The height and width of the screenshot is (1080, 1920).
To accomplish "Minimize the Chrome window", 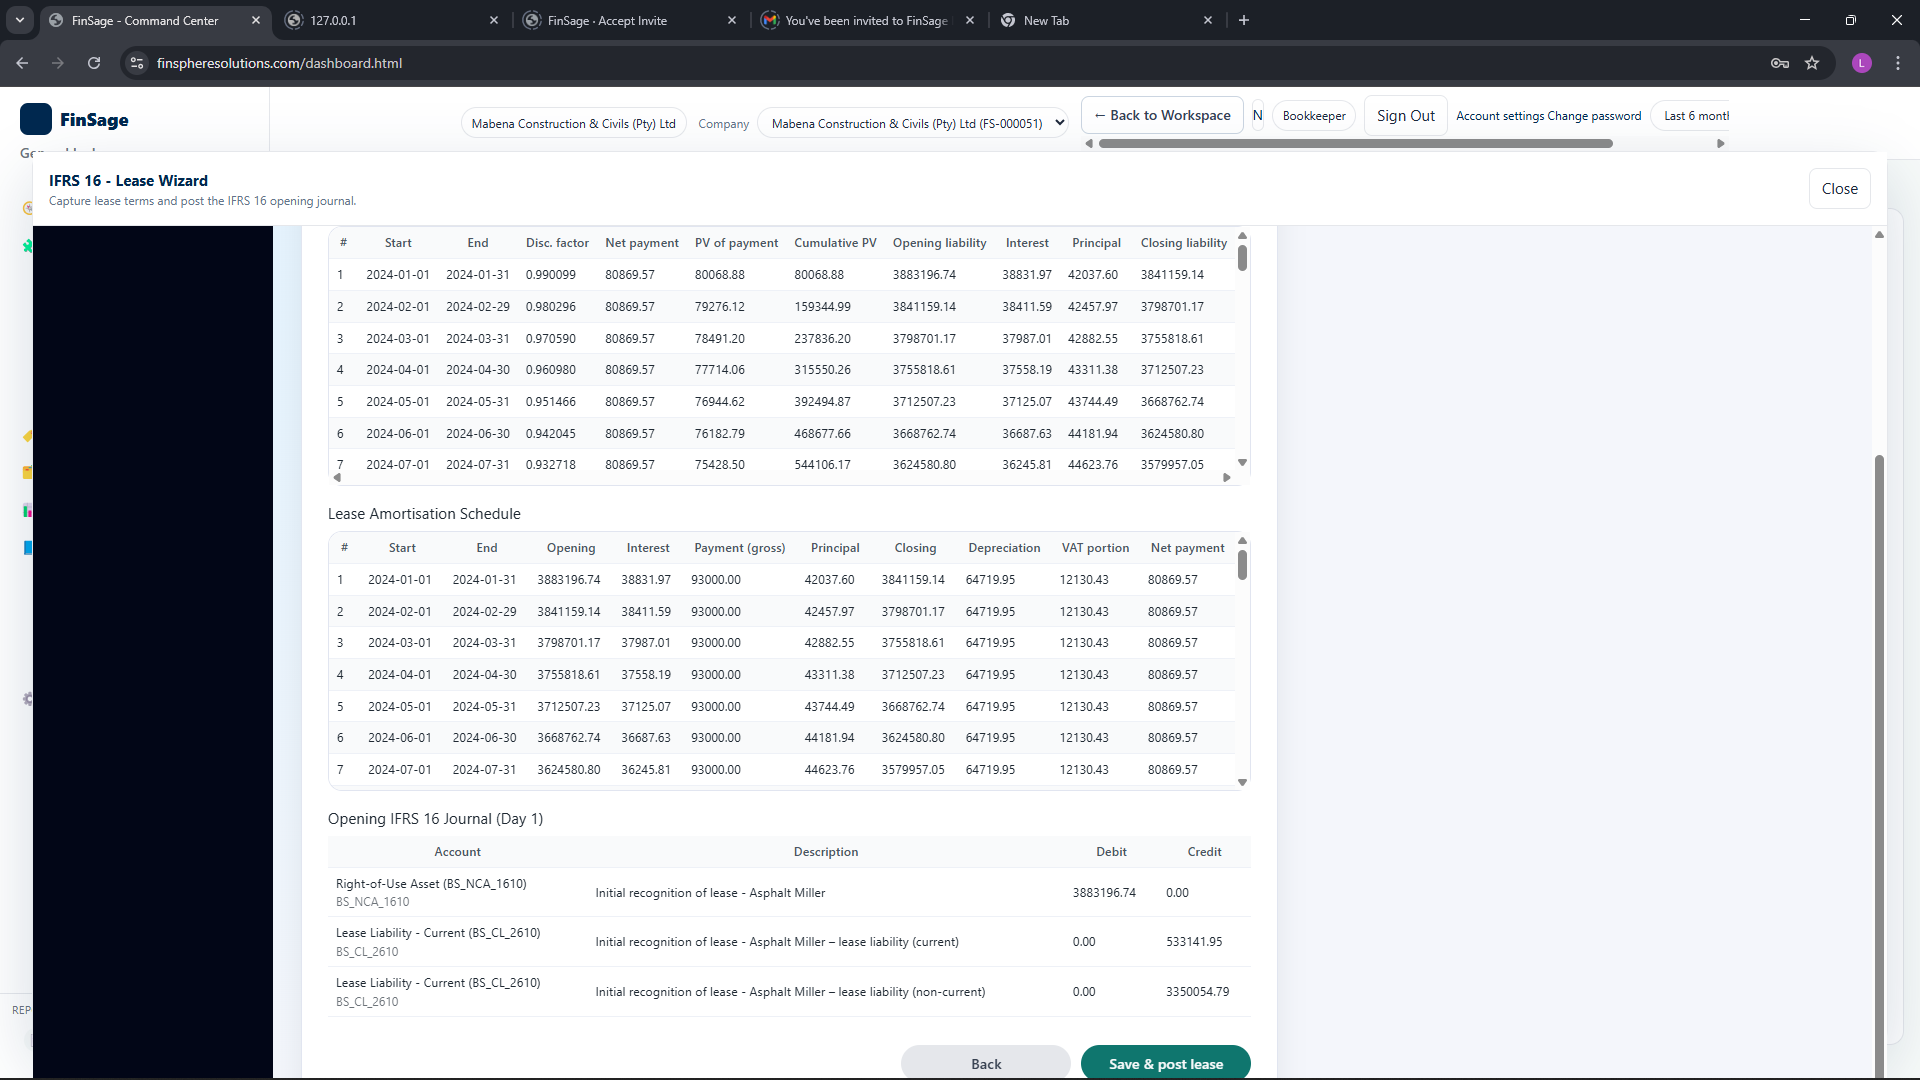I will 1805,20.
